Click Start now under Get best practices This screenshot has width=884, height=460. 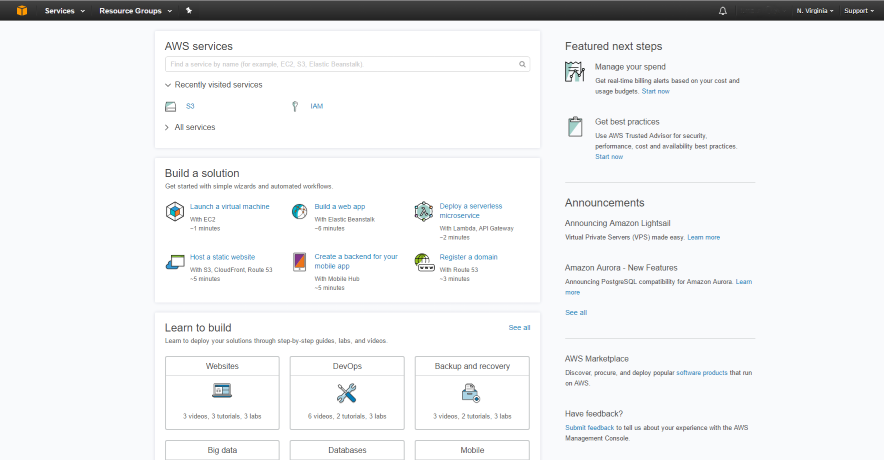point(609,157)
